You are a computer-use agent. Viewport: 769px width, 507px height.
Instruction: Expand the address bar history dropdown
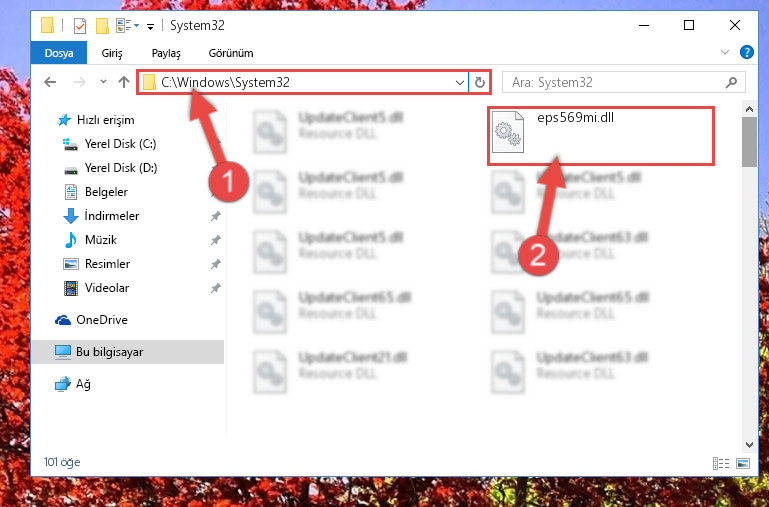click(460, 82)
